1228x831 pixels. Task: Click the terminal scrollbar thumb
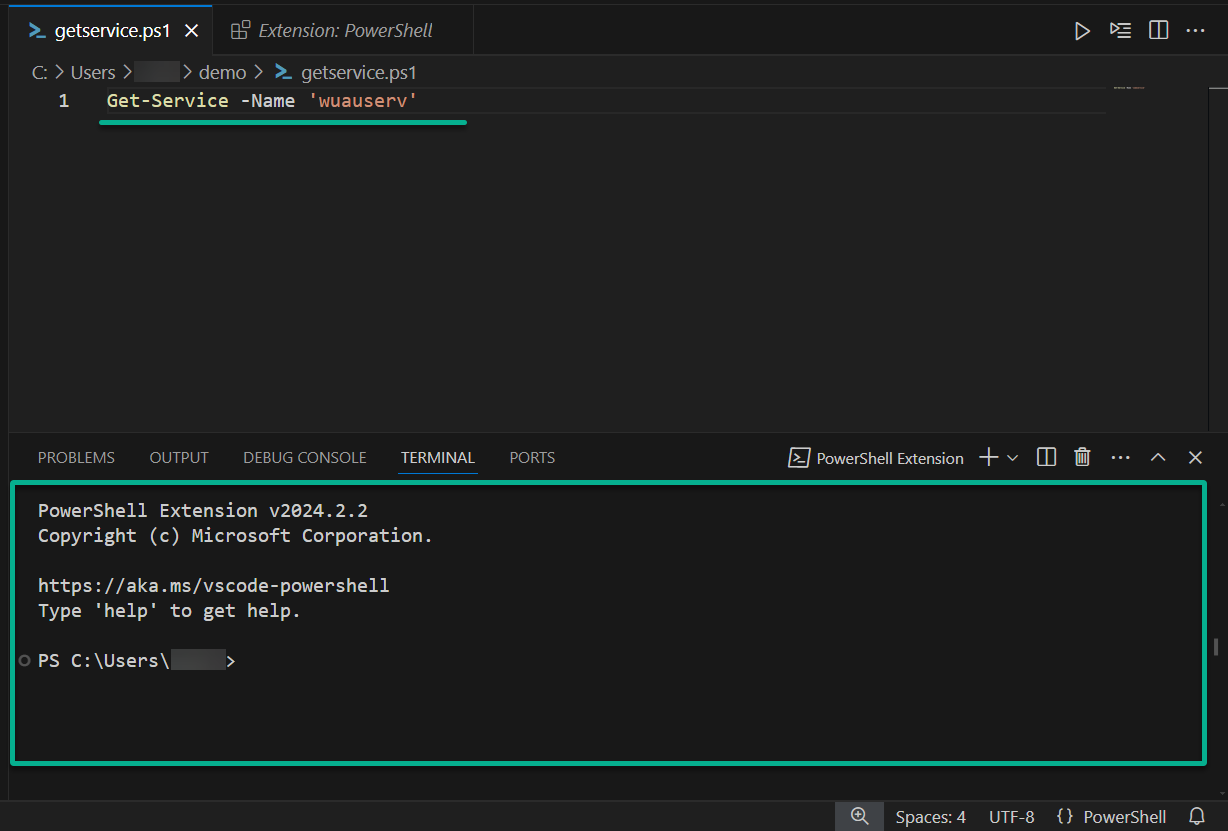pos(1216,646)
